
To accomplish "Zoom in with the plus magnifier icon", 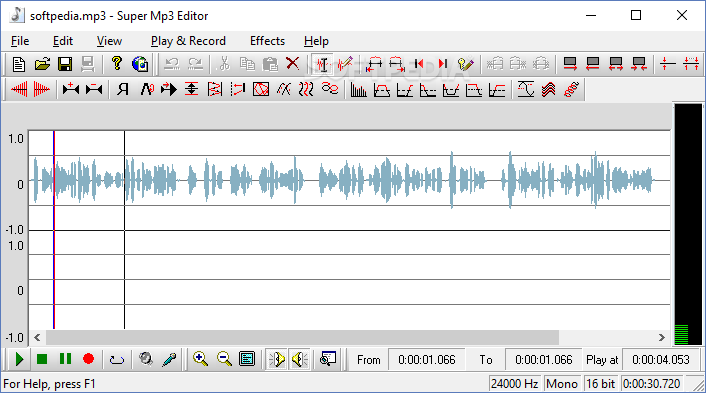I will point(200,359).
